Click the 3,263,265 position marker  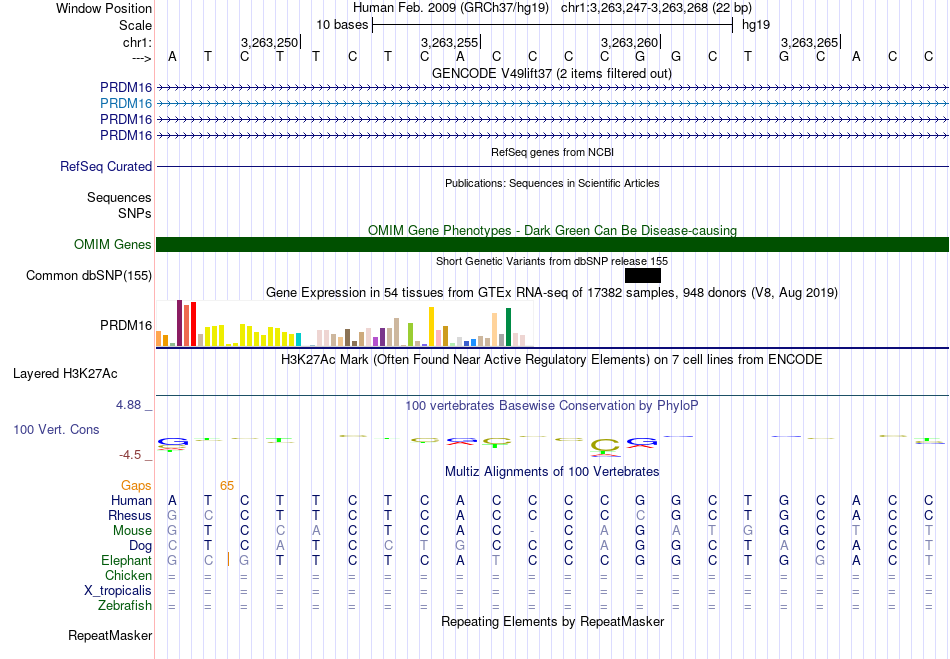coord(809,42)
